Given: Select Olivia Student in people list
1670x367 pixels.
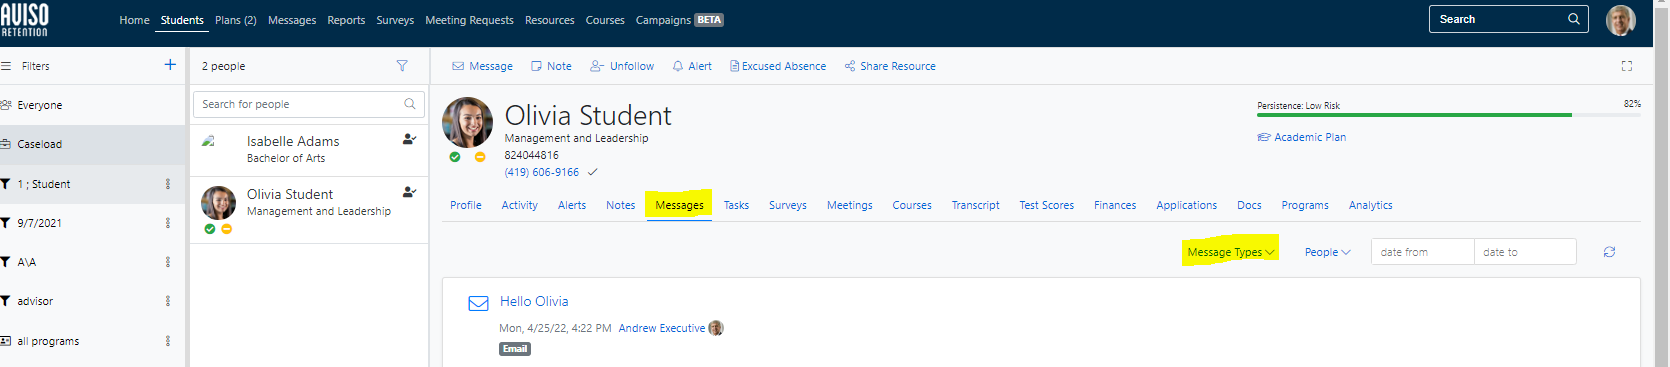Looking at the screenshot, I should pos(309,210).
